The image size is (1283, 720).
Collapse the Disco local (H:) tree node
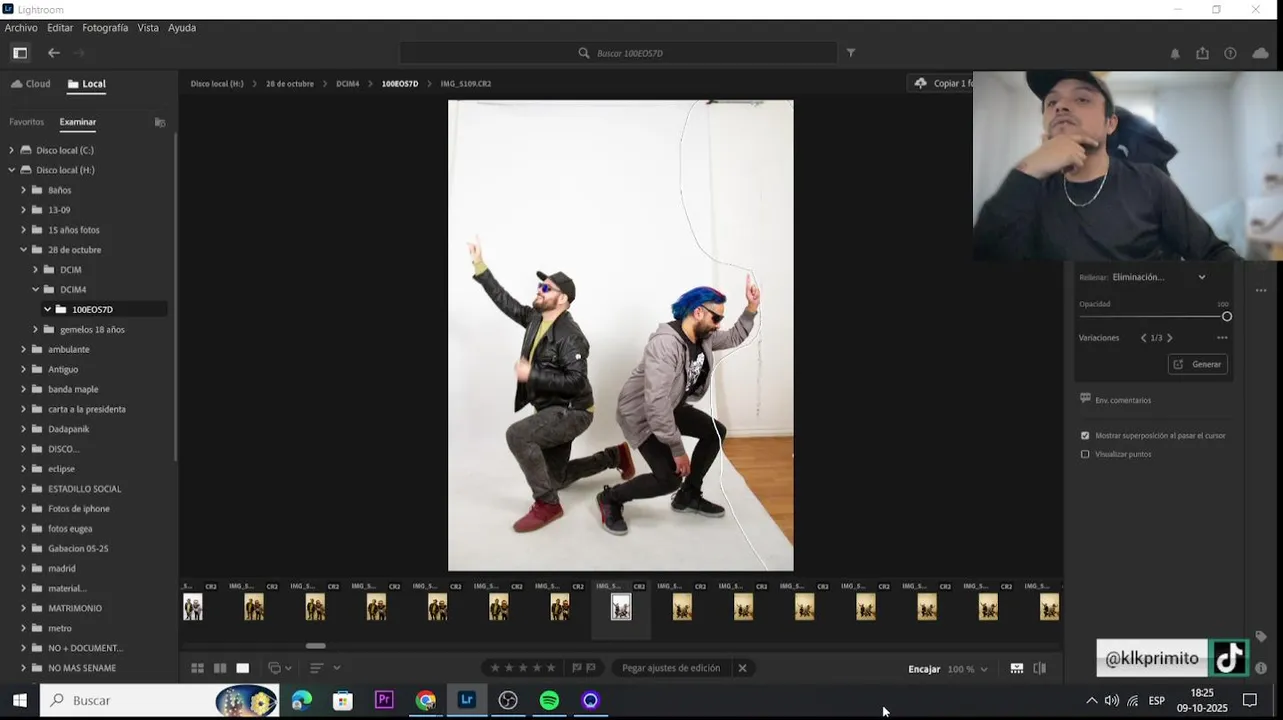pos(12,170)
